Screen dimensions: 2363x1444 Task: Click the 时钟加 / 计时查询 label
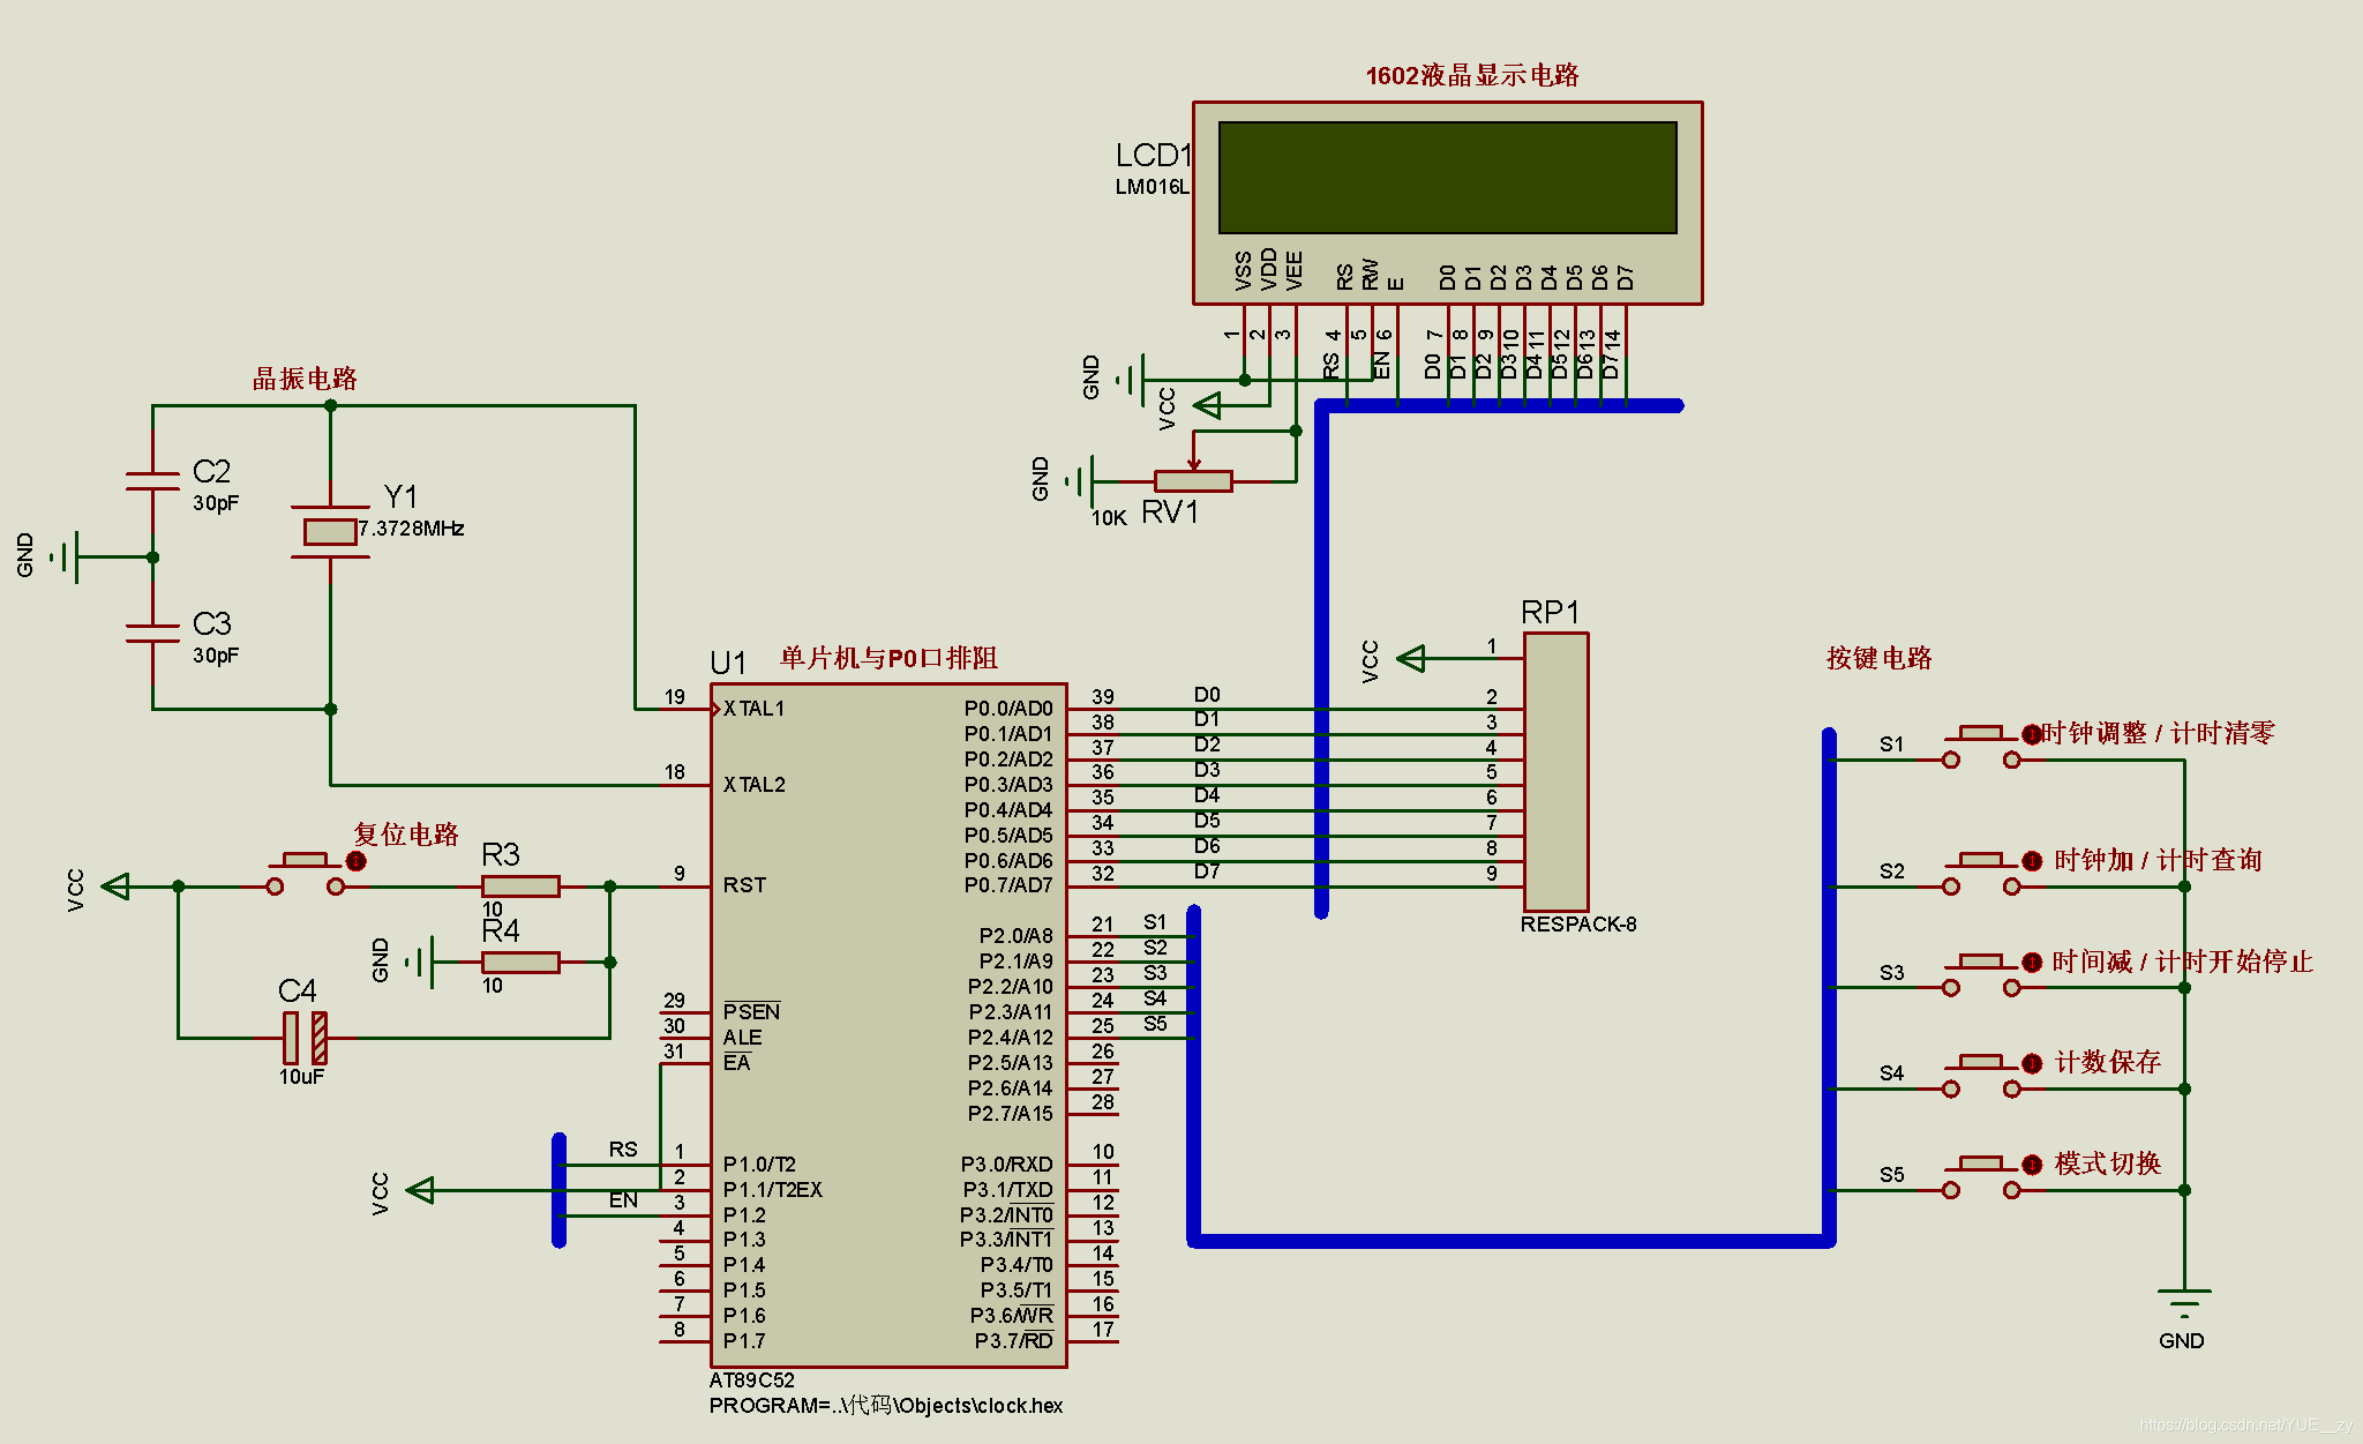pos(2157,860)
